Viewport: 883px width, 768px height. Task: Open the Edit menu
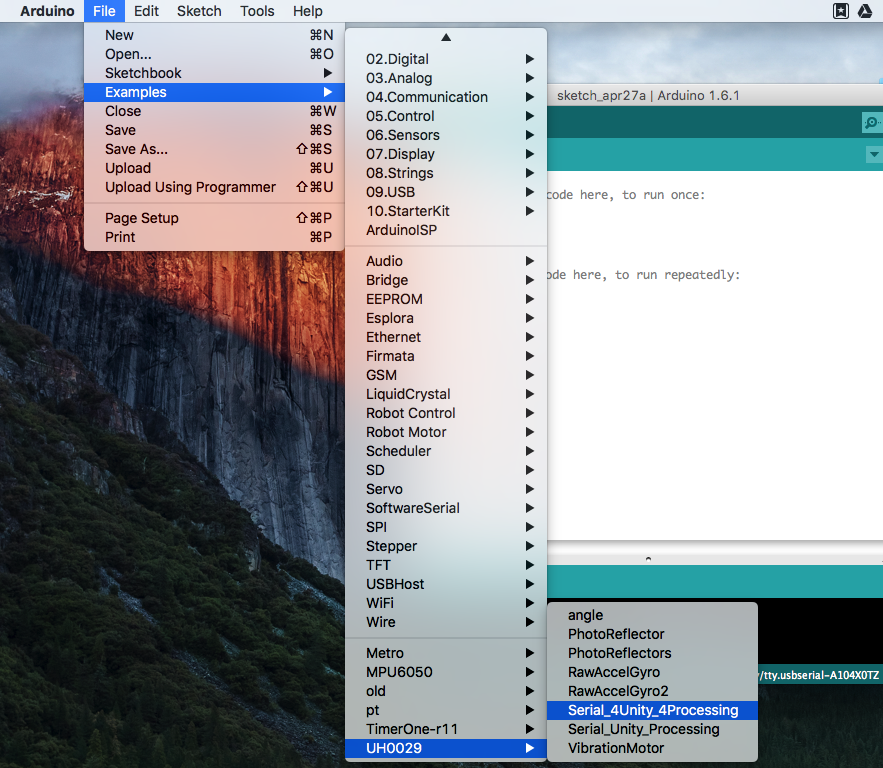point(146,11)
